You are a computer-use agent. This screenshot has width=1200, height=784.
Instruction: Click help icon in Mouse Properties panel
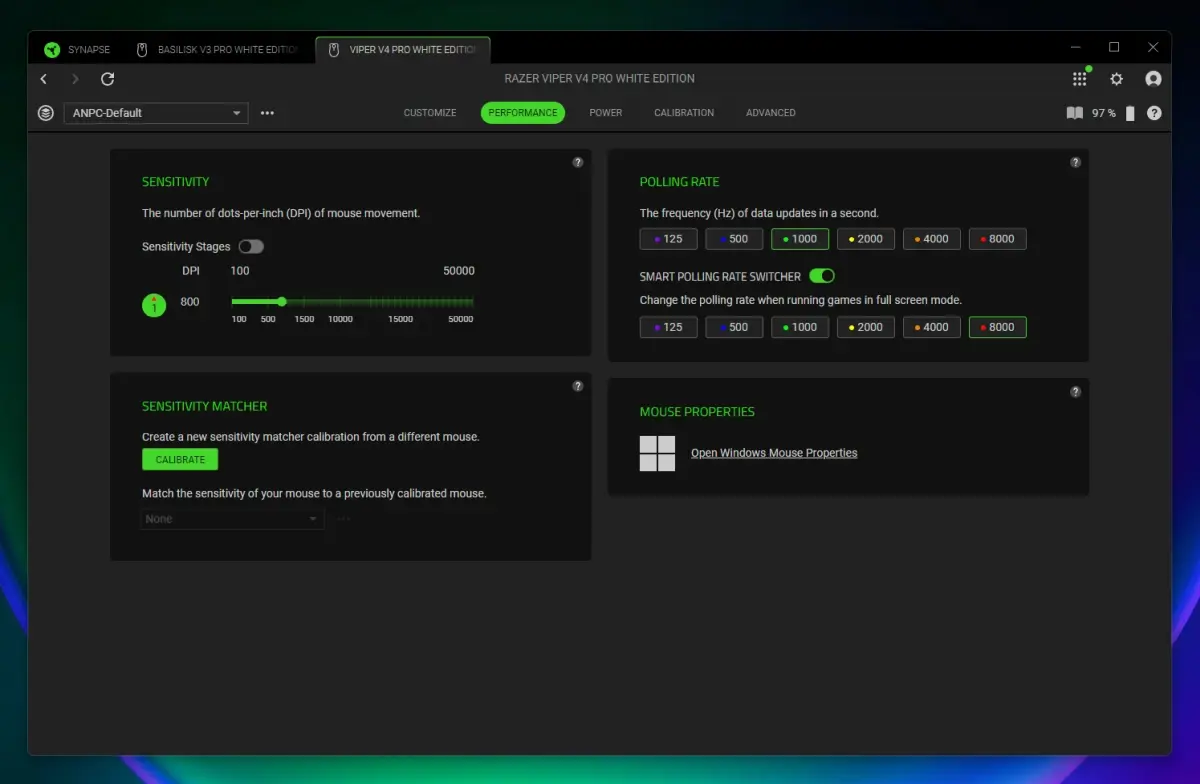pos(1076,392)
